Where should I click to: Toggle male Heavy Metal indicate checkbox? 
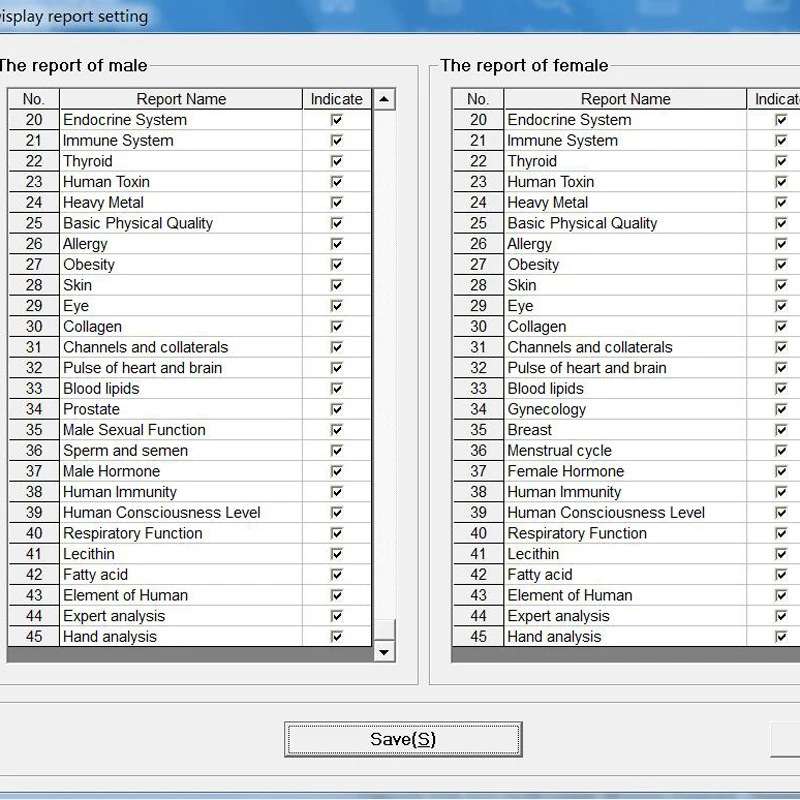336,202
